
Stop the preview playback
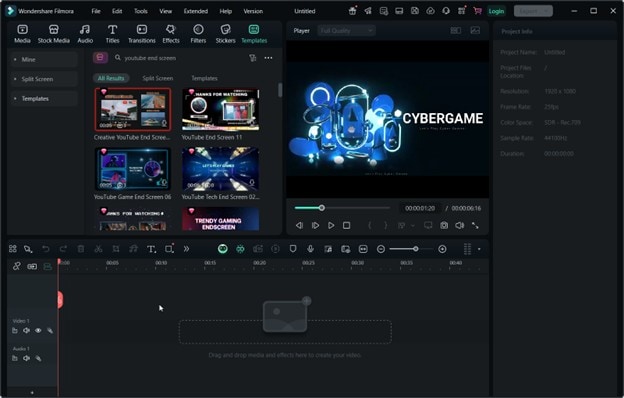pos(347,226)
